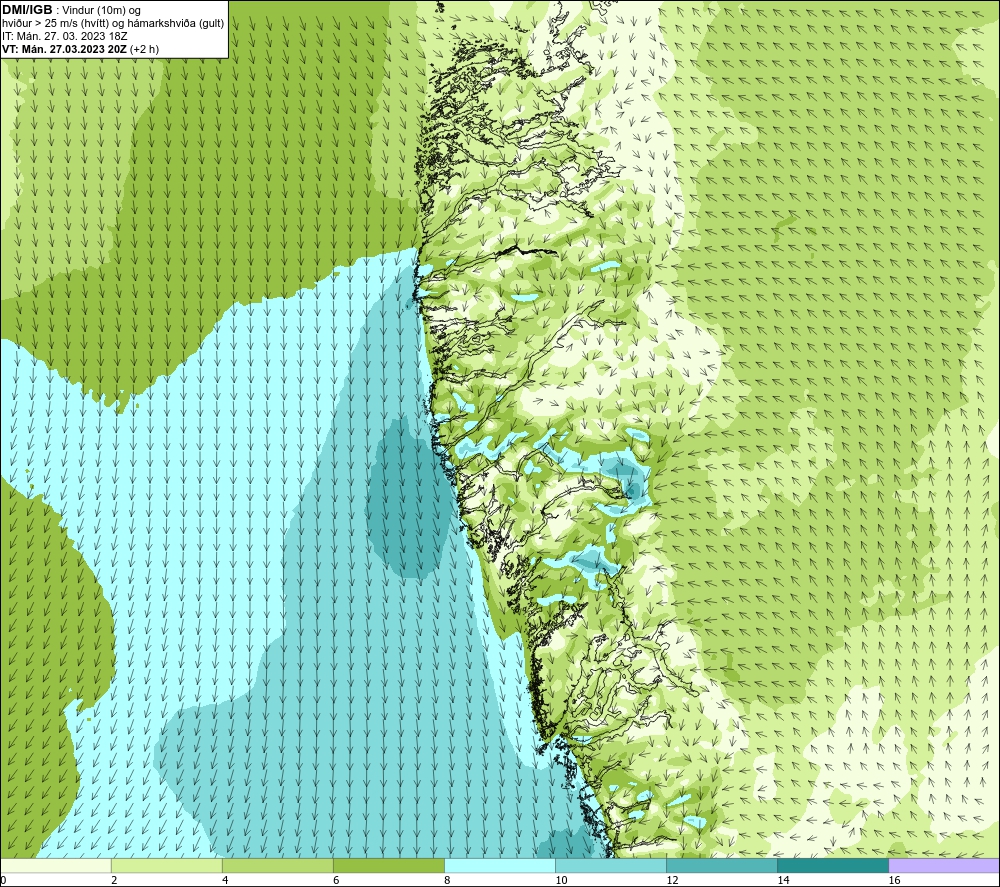The image size is (1000, 887).
Task: Click the legend scale label '2'
Action: 114,880
